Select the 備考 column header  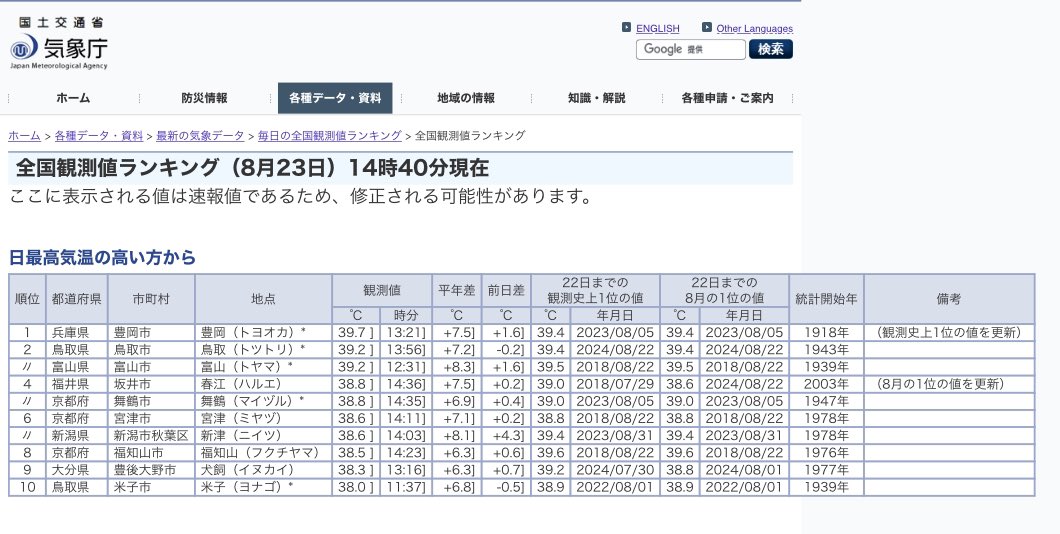[949, 299]
